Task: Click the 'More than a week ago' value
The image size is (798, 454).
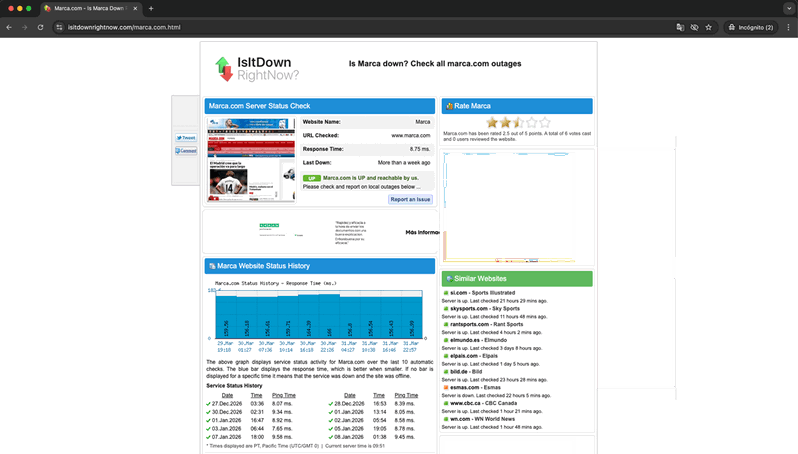Action: [x=404, y=163]
